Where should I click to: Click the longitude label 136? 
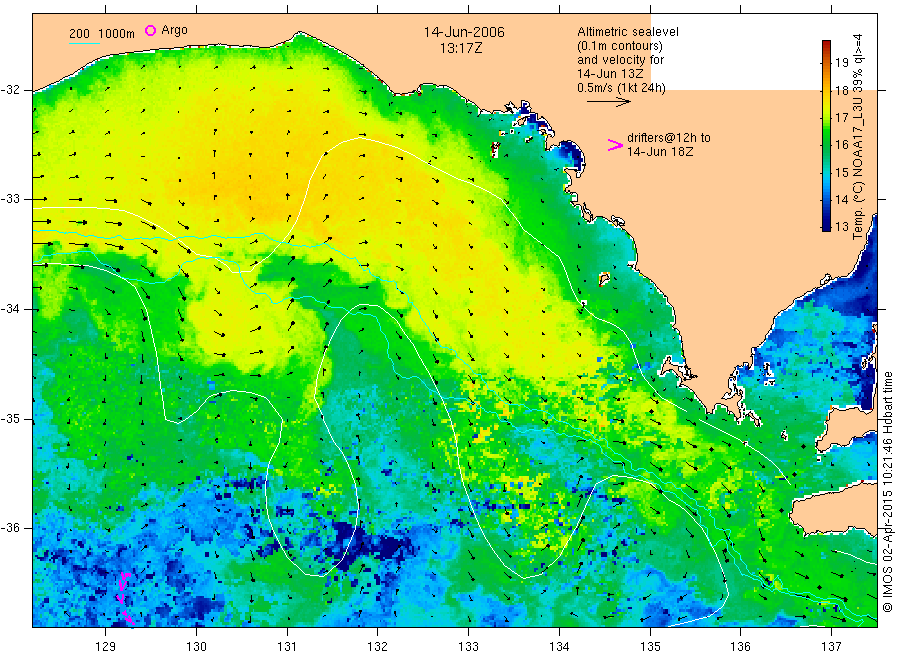(740, 647)
